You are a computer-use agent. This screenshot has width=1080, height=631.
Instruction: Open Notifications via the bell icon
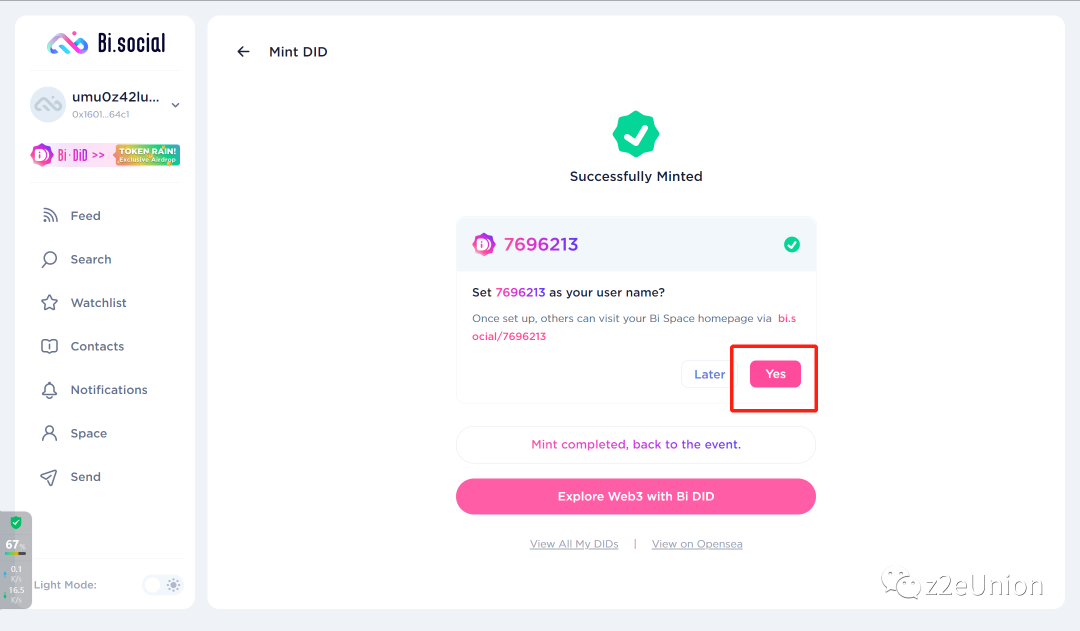point(48,389)
